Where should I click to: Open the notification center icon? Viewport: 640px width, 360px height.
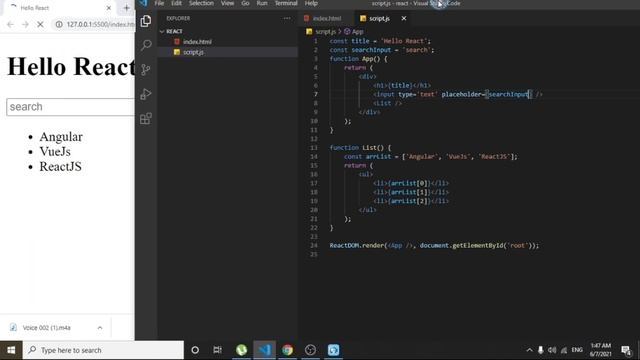(626, 350)
